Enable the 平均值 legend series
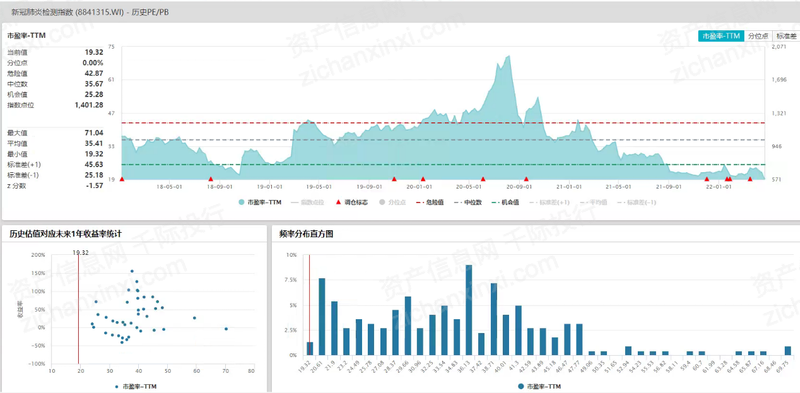The width and height of the screenshot is (800, 393). (x=593, y=203)
